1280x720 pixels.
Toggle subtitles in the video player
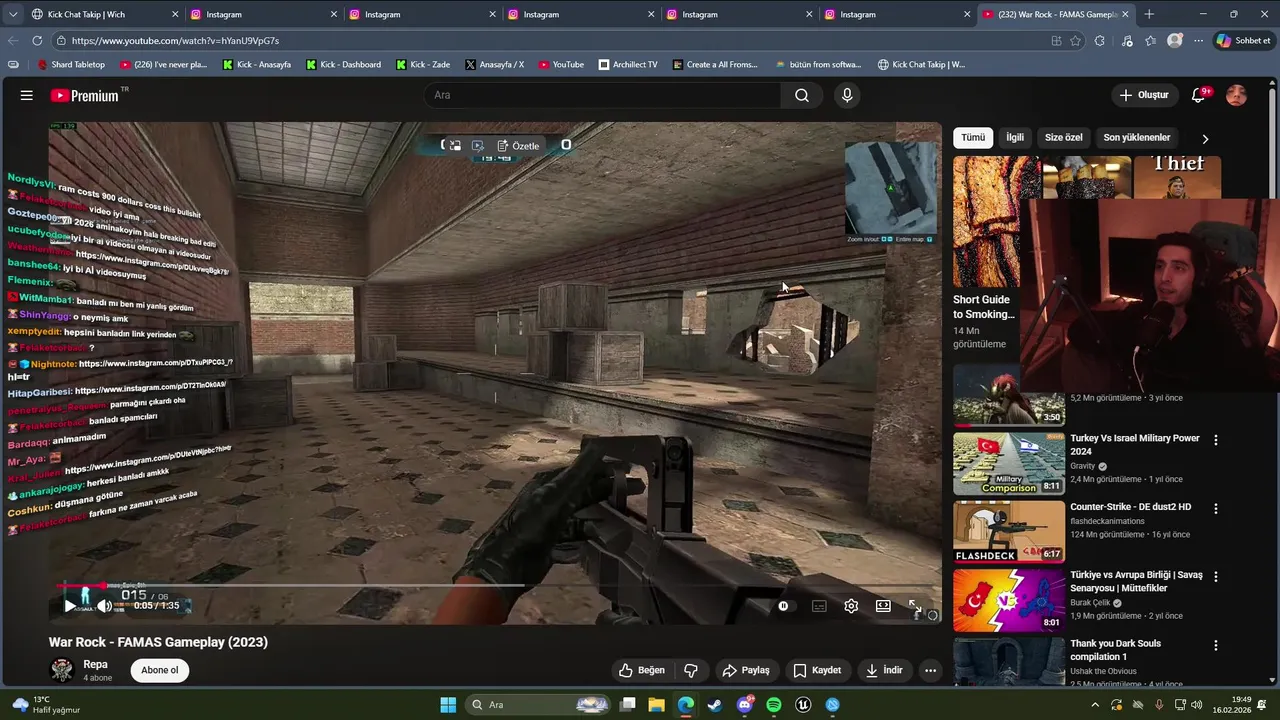(819, 606)
